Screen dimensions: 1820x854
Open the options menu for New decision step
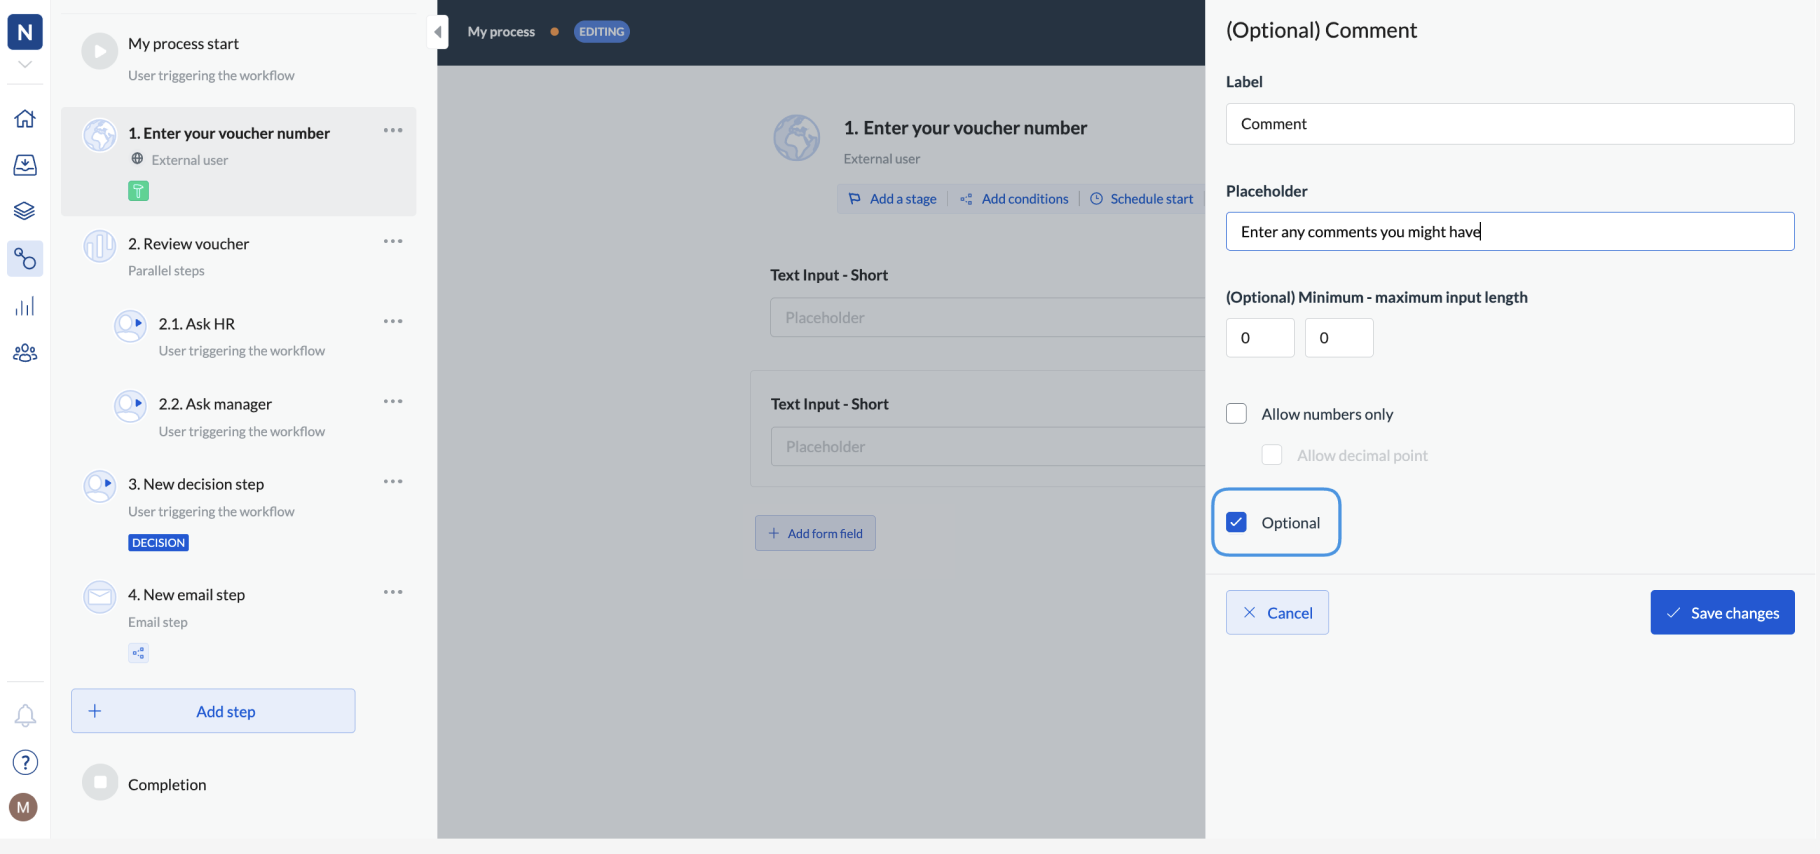point(393,481)
